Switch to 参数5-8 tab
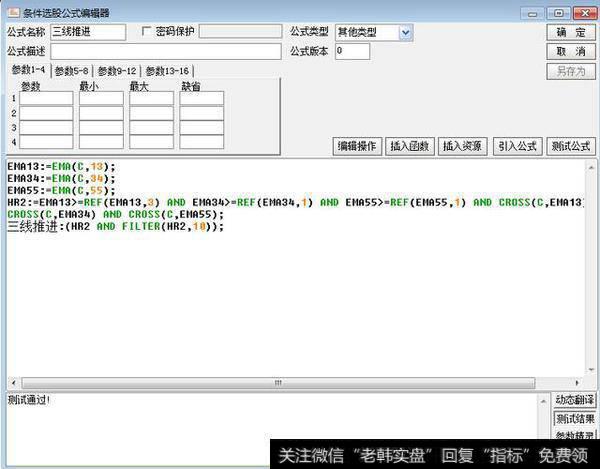Image resolution: width=600 pixels, height=469 pixels. click(72, 71)
